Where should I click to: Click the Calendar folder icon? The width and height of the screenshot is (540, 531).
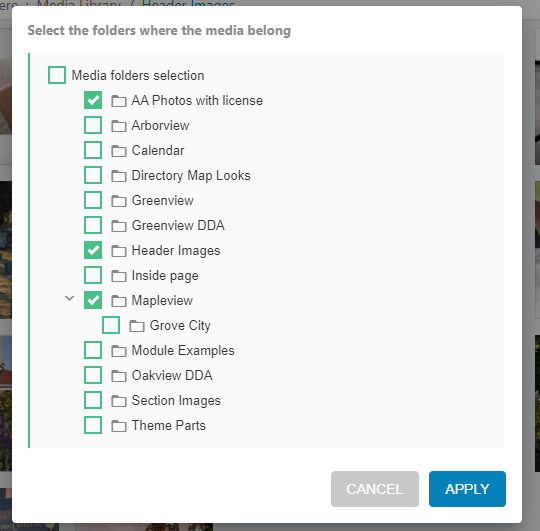click(119, 151)
